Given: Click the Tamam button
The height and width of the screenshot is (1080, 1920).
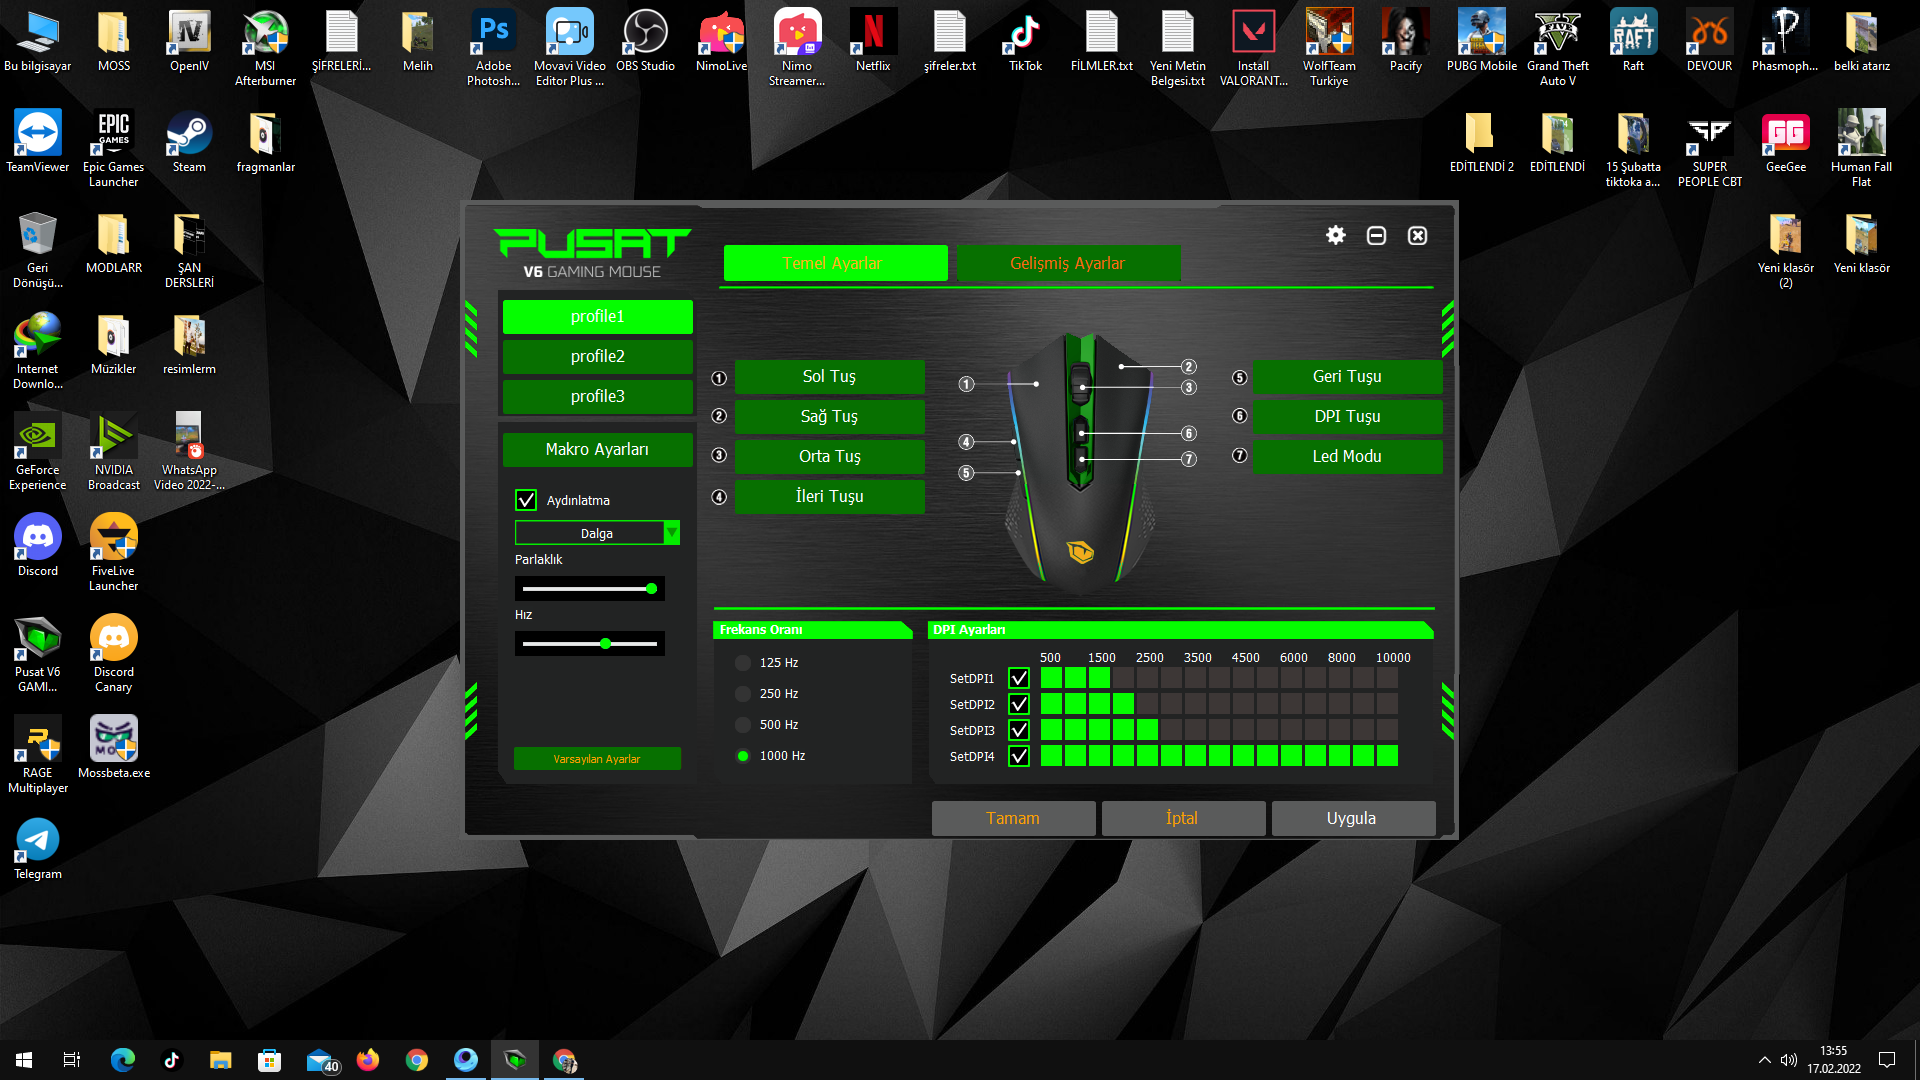Looking at the screenshot, I should point(1013,818).
